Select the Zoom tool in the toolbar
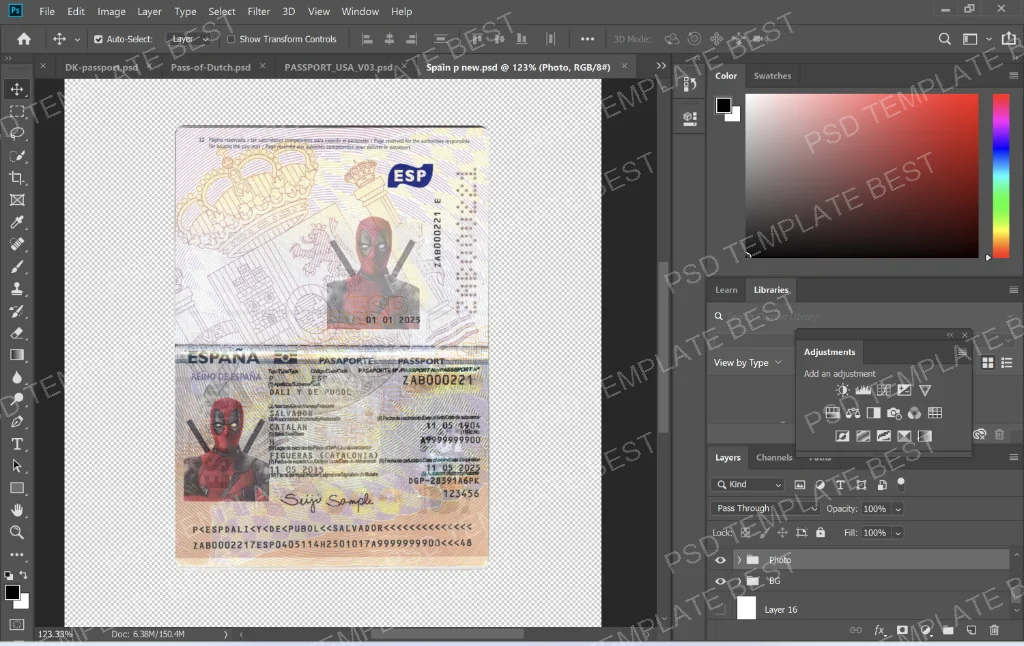This screenshot has height=646, width=1024. tap(17, 532)
